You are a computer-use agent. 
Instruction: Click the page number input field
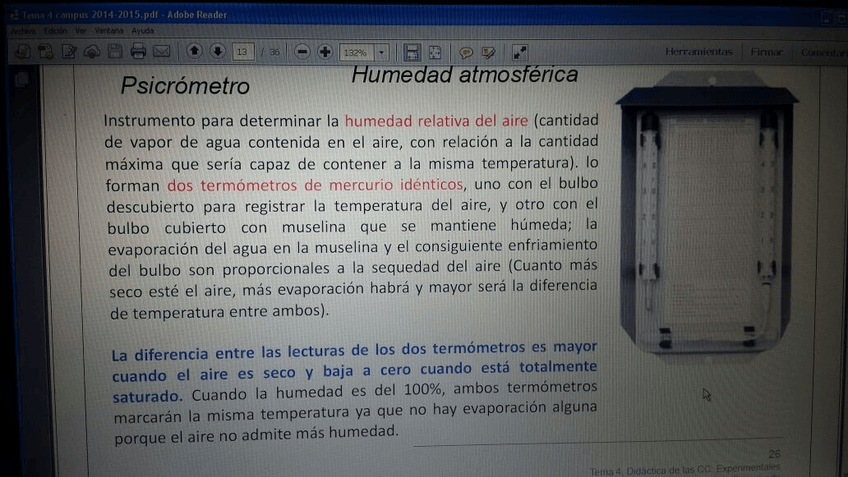pyautogui.click(x=243, y=52)
